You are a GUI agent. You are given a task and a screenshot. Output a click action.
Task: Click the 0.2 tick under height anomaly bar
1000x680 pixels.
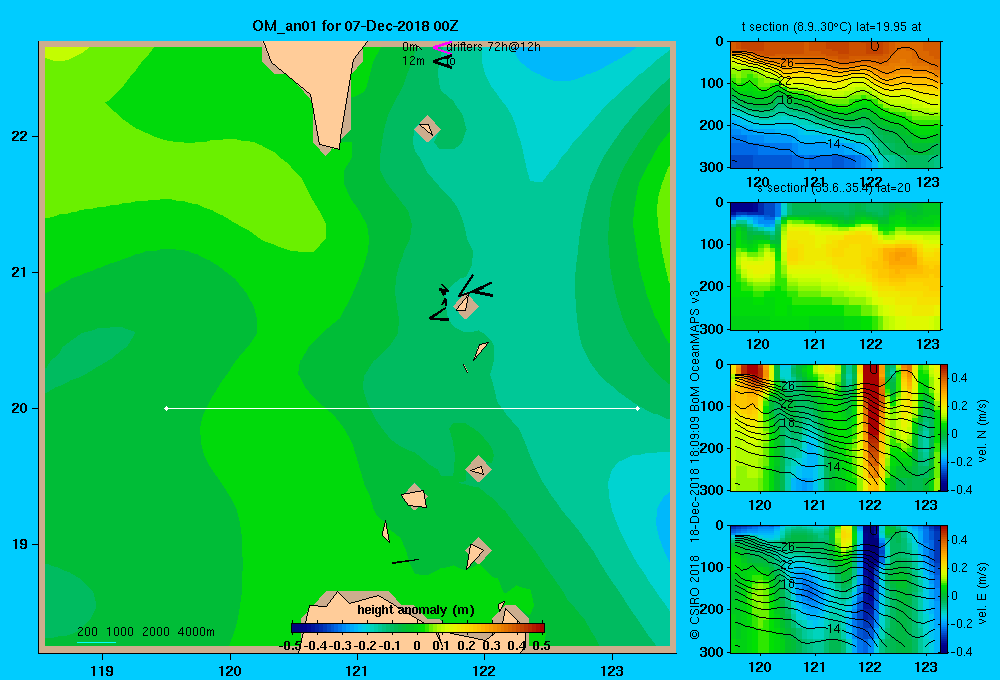466,646
